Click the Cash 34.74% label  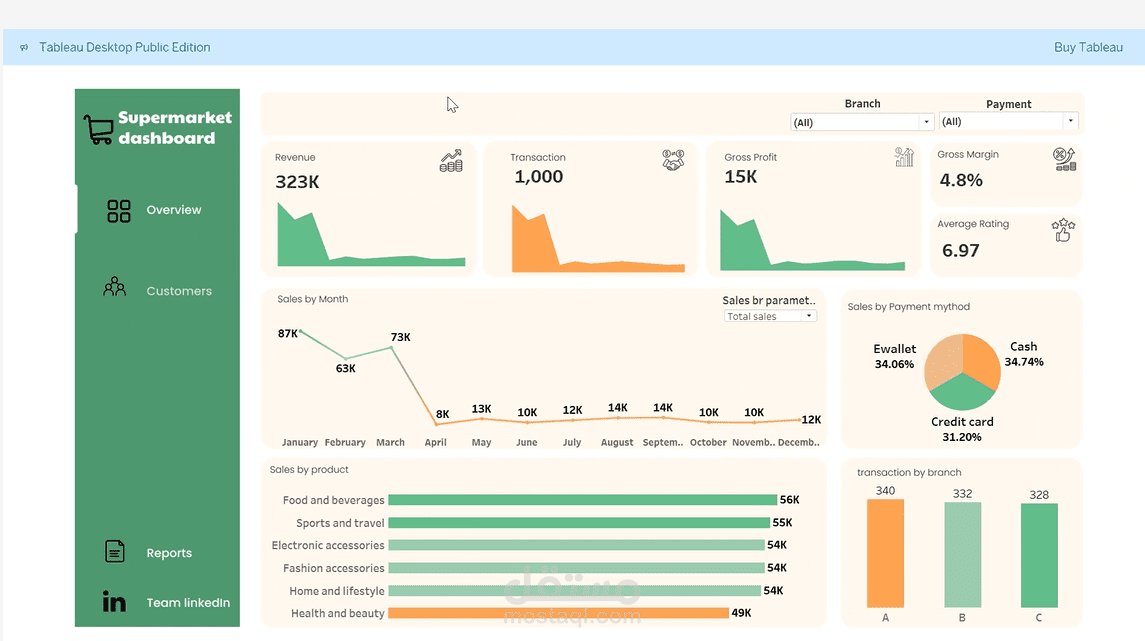tap(1024, 354)
